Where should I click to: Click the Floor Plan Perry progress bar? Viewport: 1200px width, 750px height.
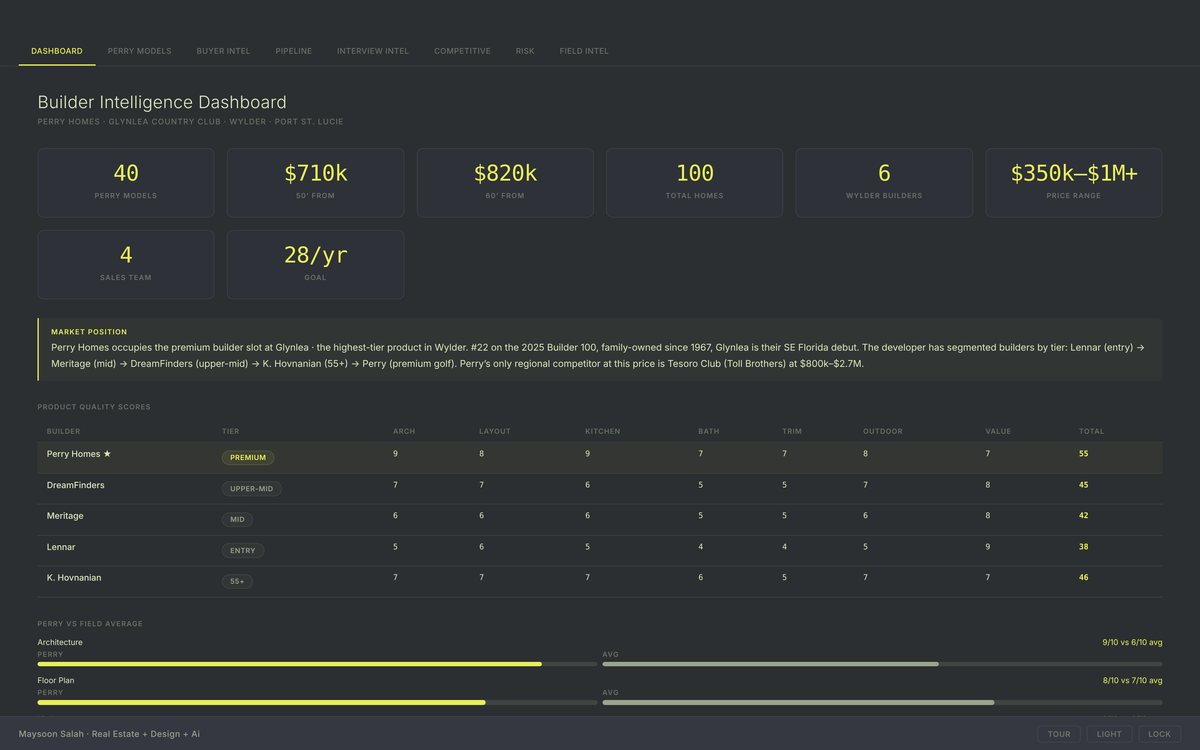coord(317,702)
